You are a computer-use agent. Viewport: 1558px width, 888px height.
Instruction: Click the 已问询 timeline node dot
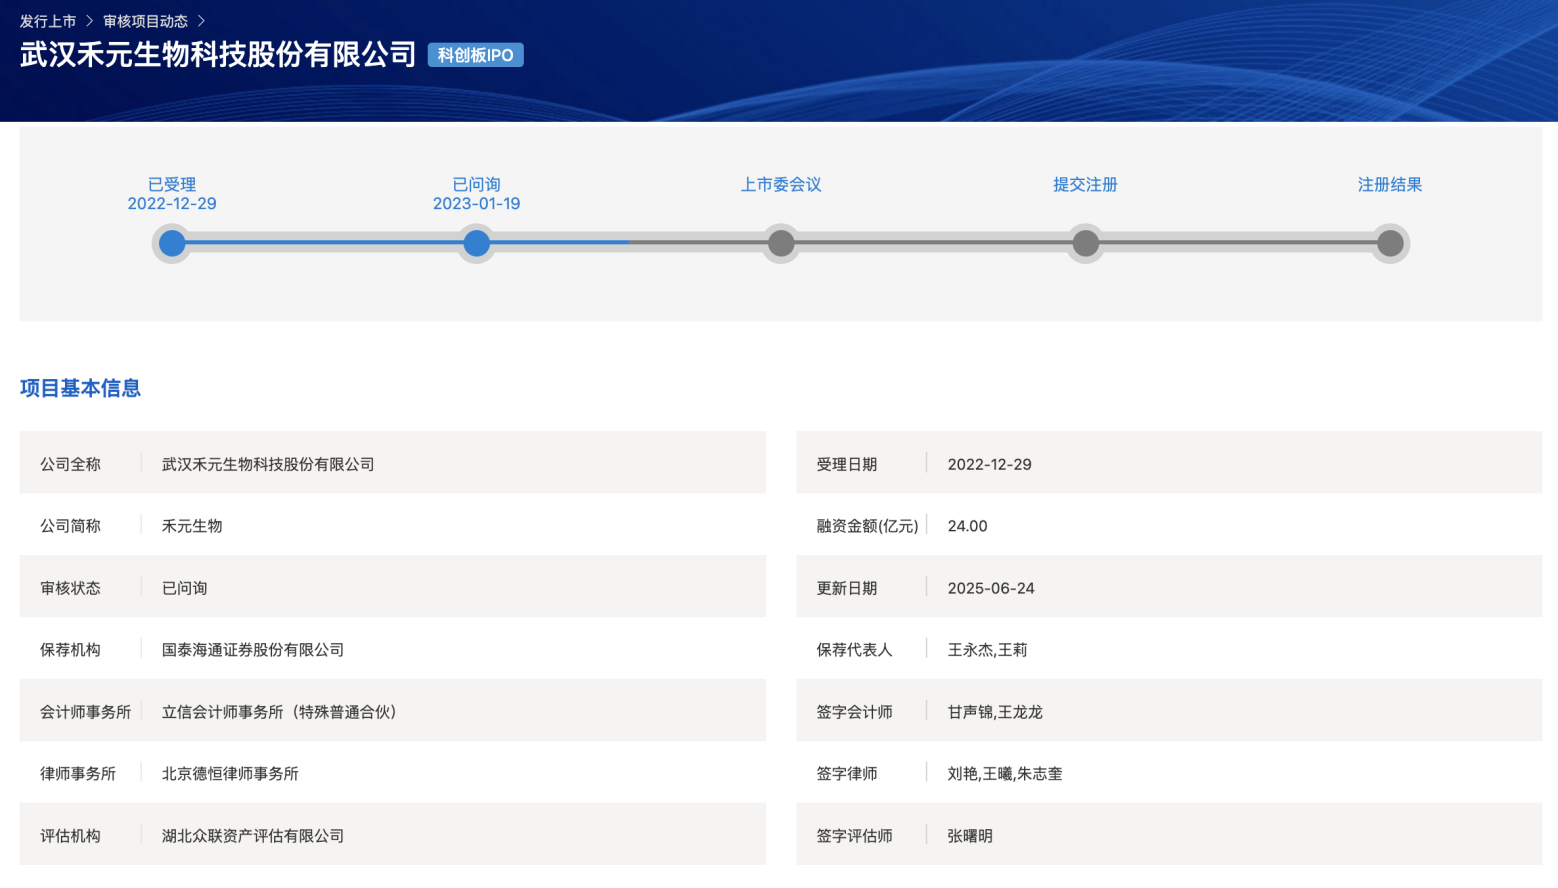(x=477, y=243)
